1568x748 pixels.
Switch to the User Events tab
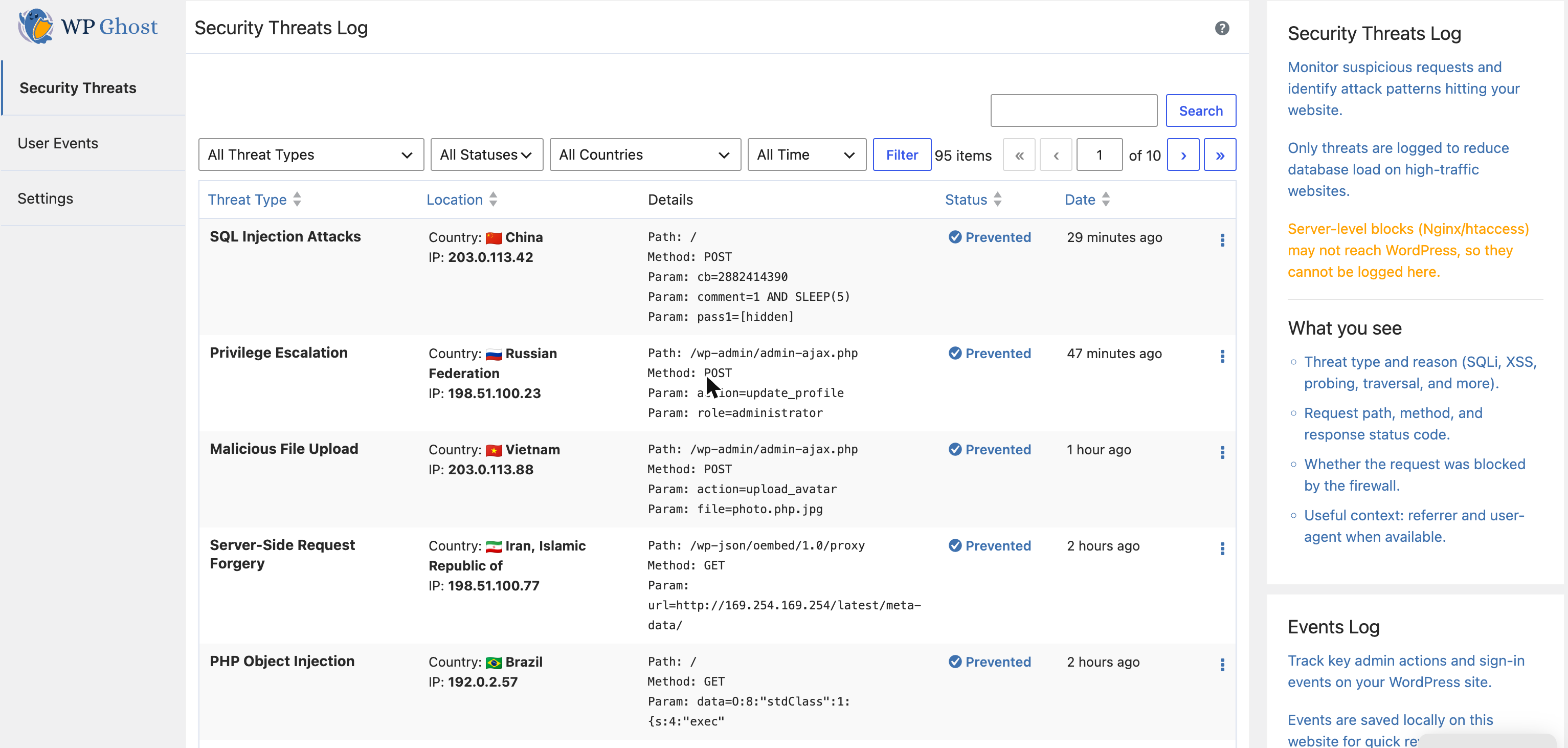click(93, 143)
